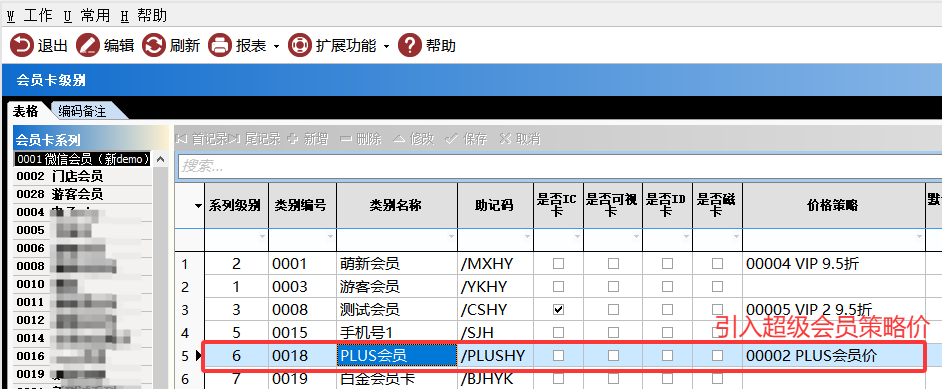This screenshot has width=942, height=389.
Task: Select 0028 游客会员 in series list
Action: 83,194
